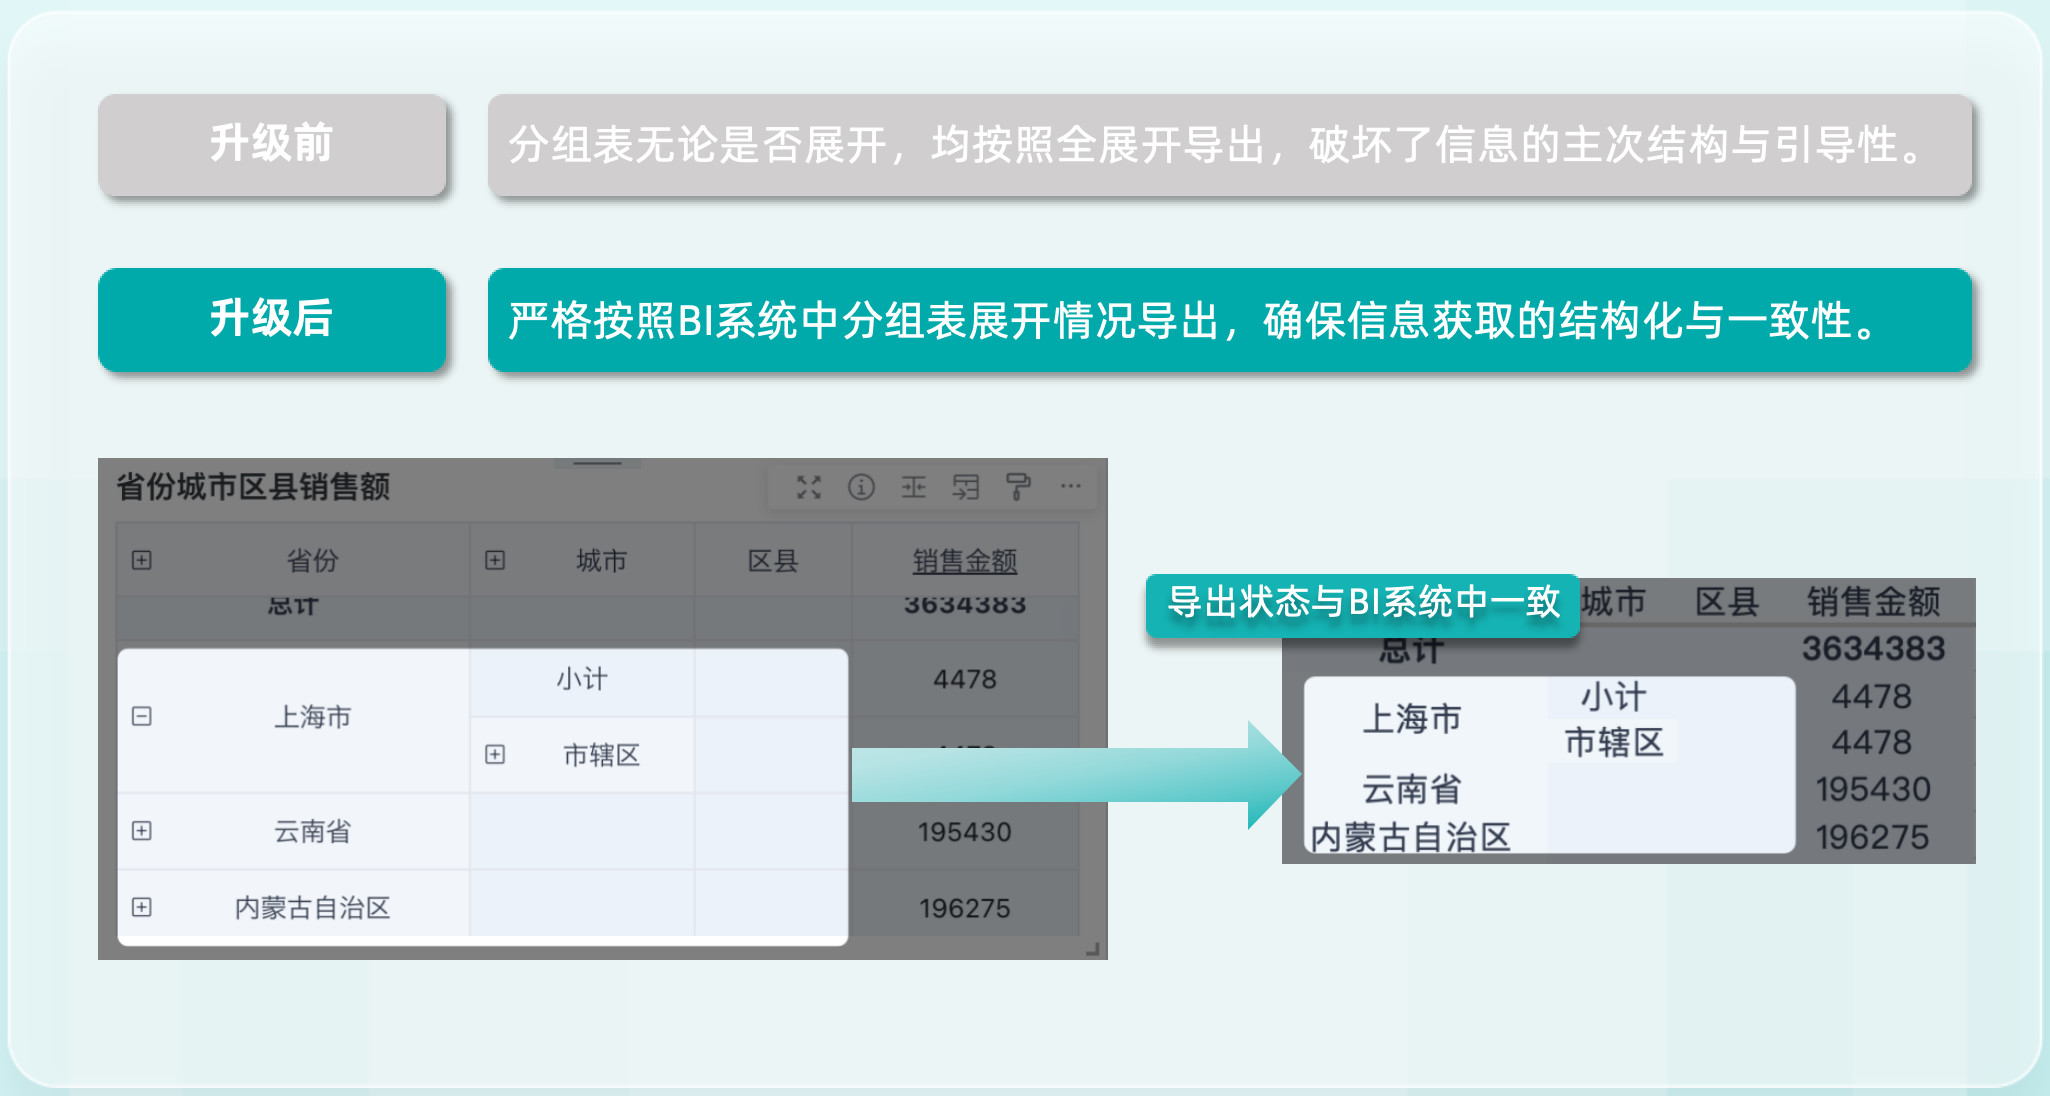Click the export table icon

(966, 487)
